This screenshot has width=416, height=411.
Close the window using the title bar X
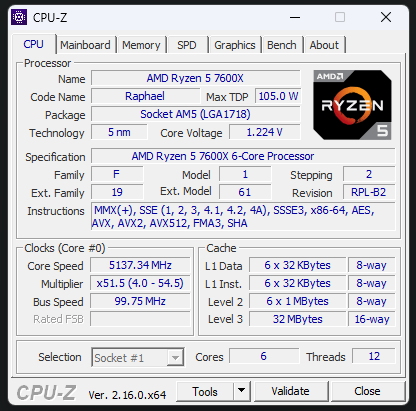(x=386, y=17)
